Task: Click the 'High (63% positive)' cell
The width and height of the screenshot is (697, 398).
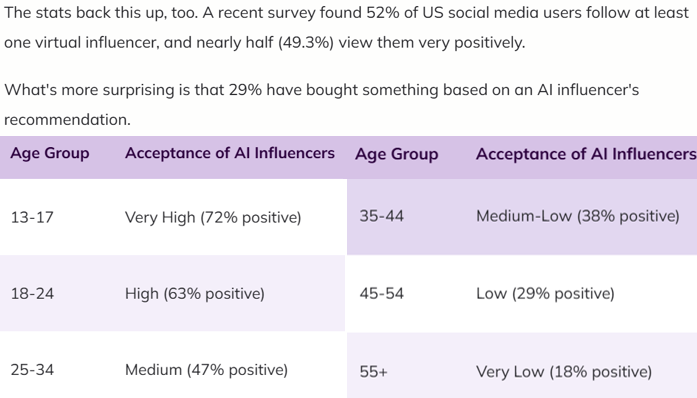Action: click(195, 293)
